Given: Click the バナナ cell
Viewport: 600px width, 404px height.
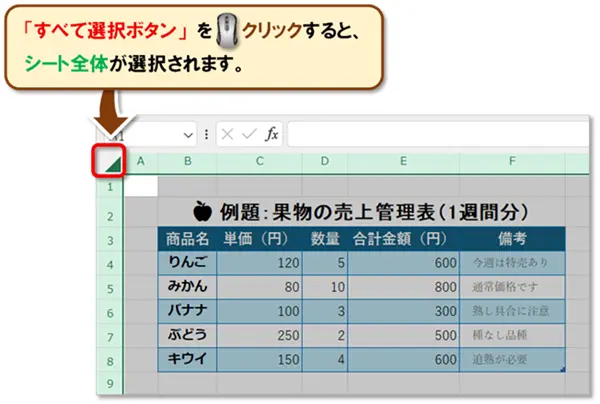Looking at the screenshot, I should point(188,311).
